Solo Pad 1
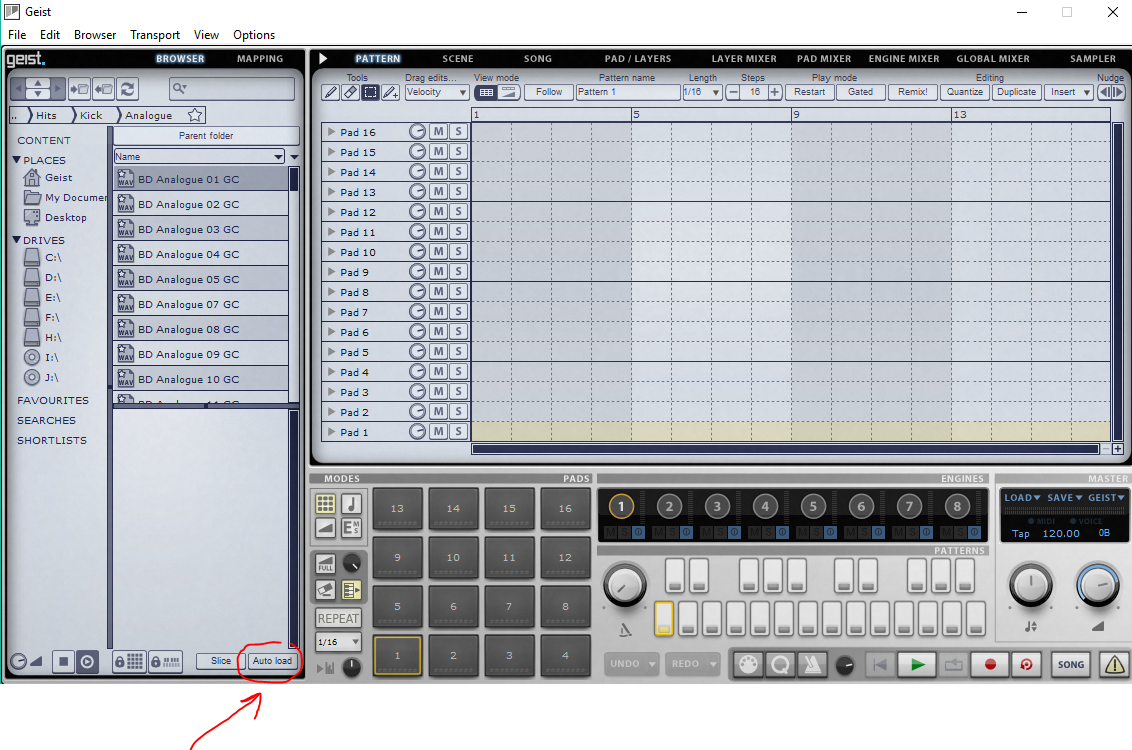The image size is (1132, 750). [x=458, y=432]
